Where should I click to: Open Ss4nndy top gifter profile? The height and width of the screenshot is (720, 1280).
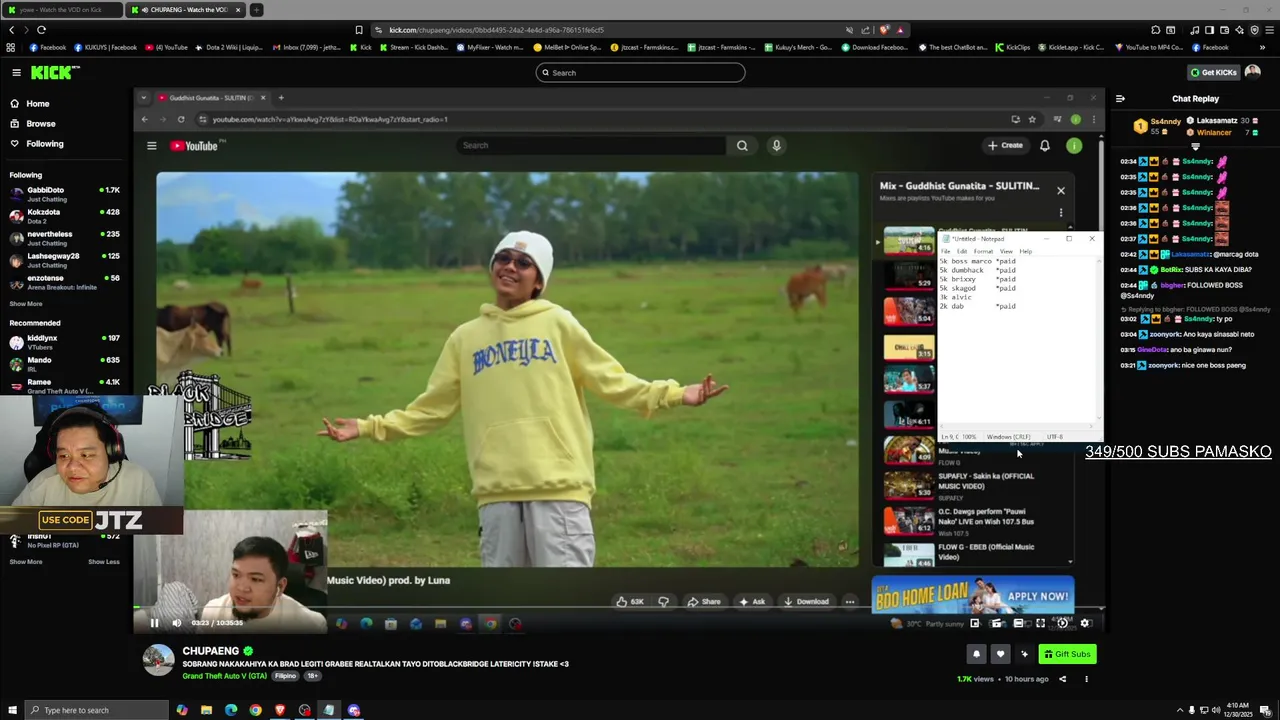[1157, 125]
